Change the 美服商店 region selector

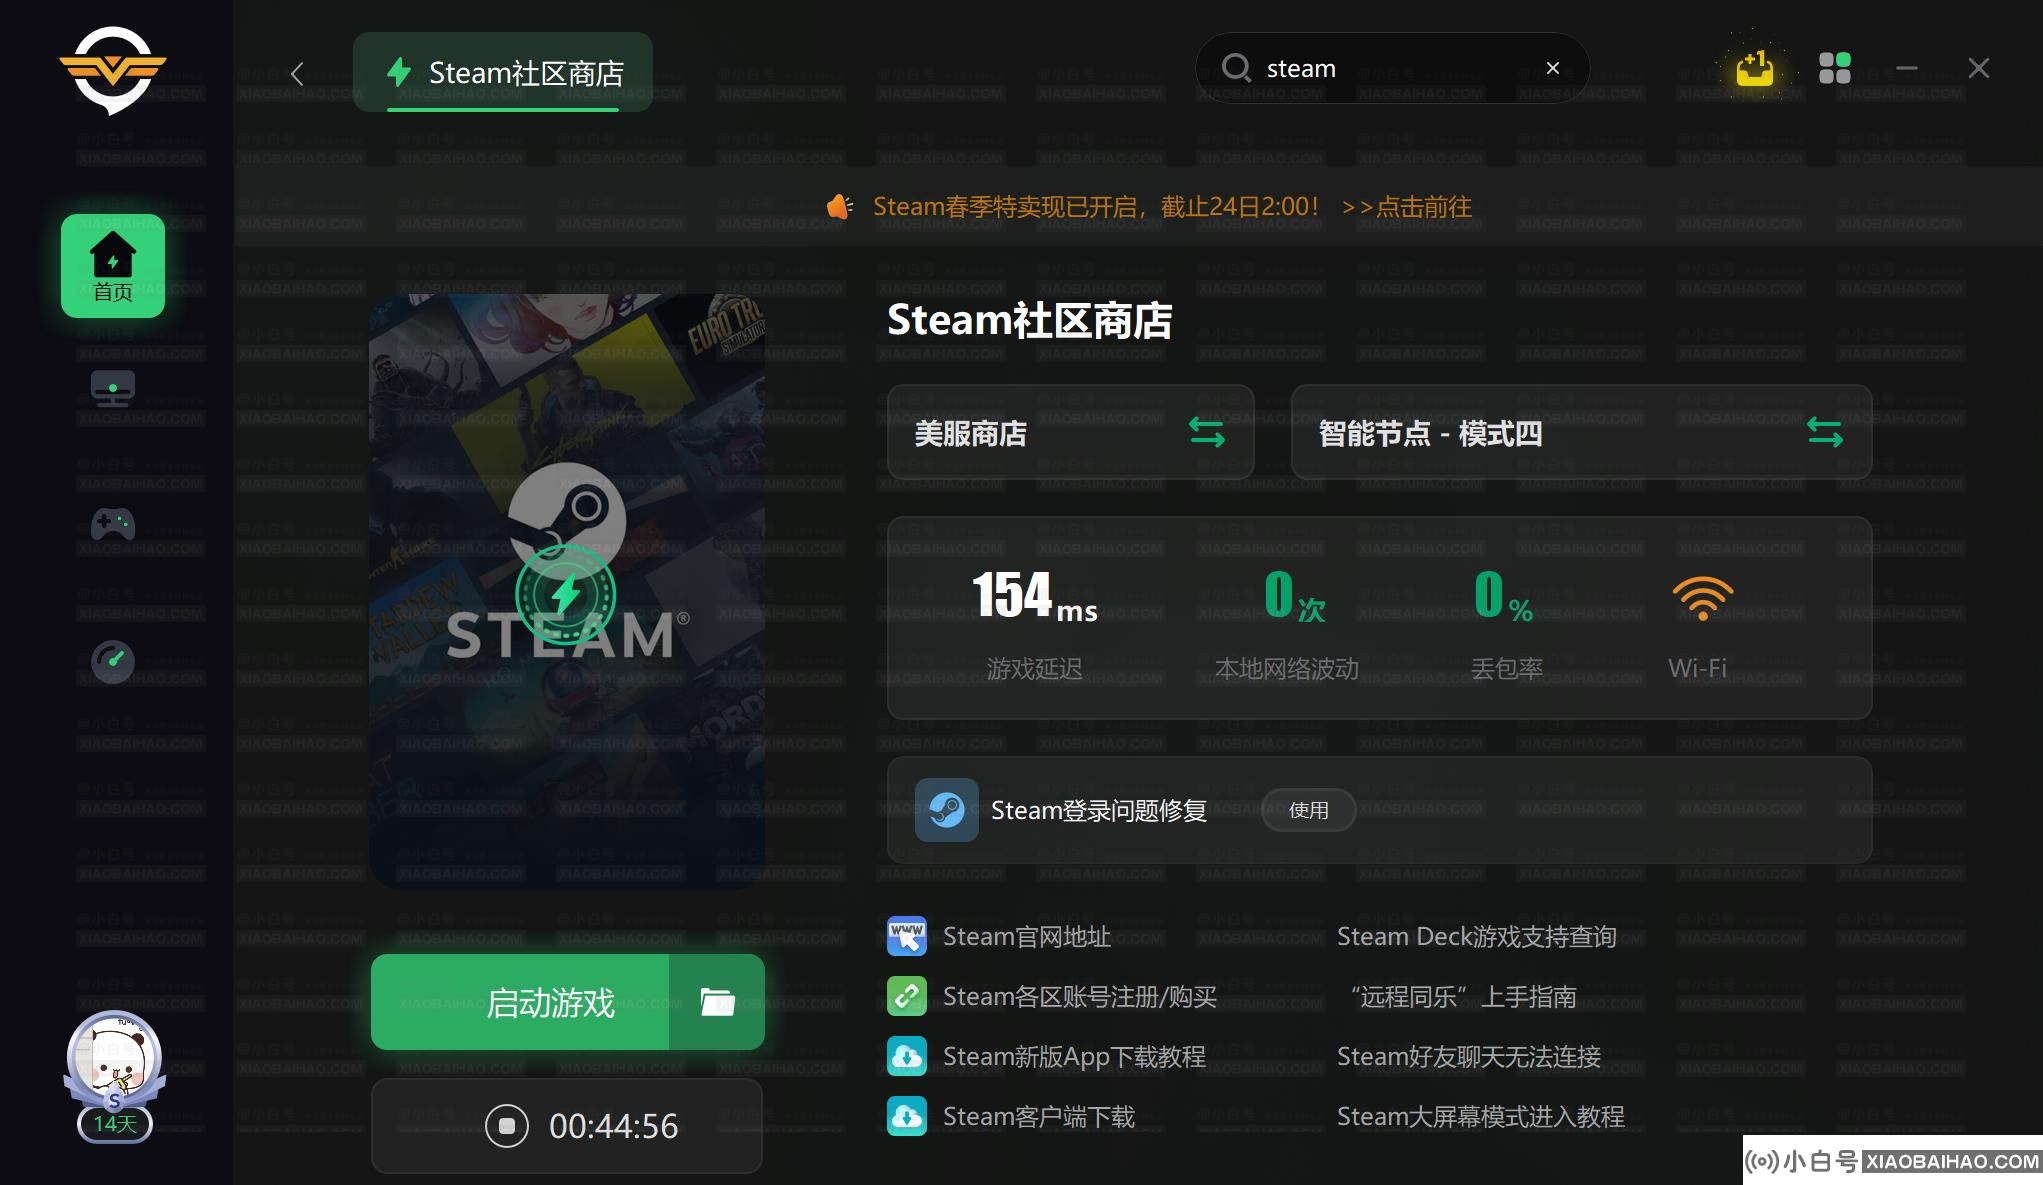(1070, 432)
